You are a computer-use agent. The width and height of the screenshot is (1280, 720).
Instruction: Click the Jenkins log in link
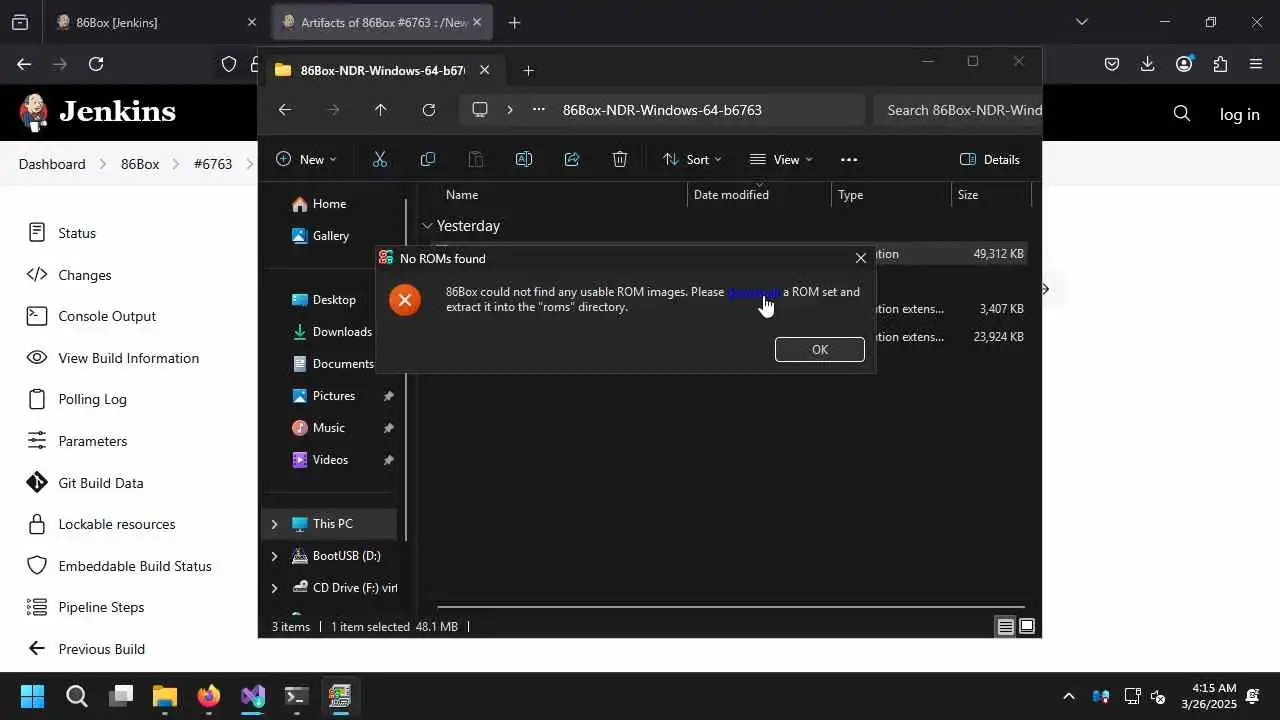pyautogui.click(x=1239, y=114)
